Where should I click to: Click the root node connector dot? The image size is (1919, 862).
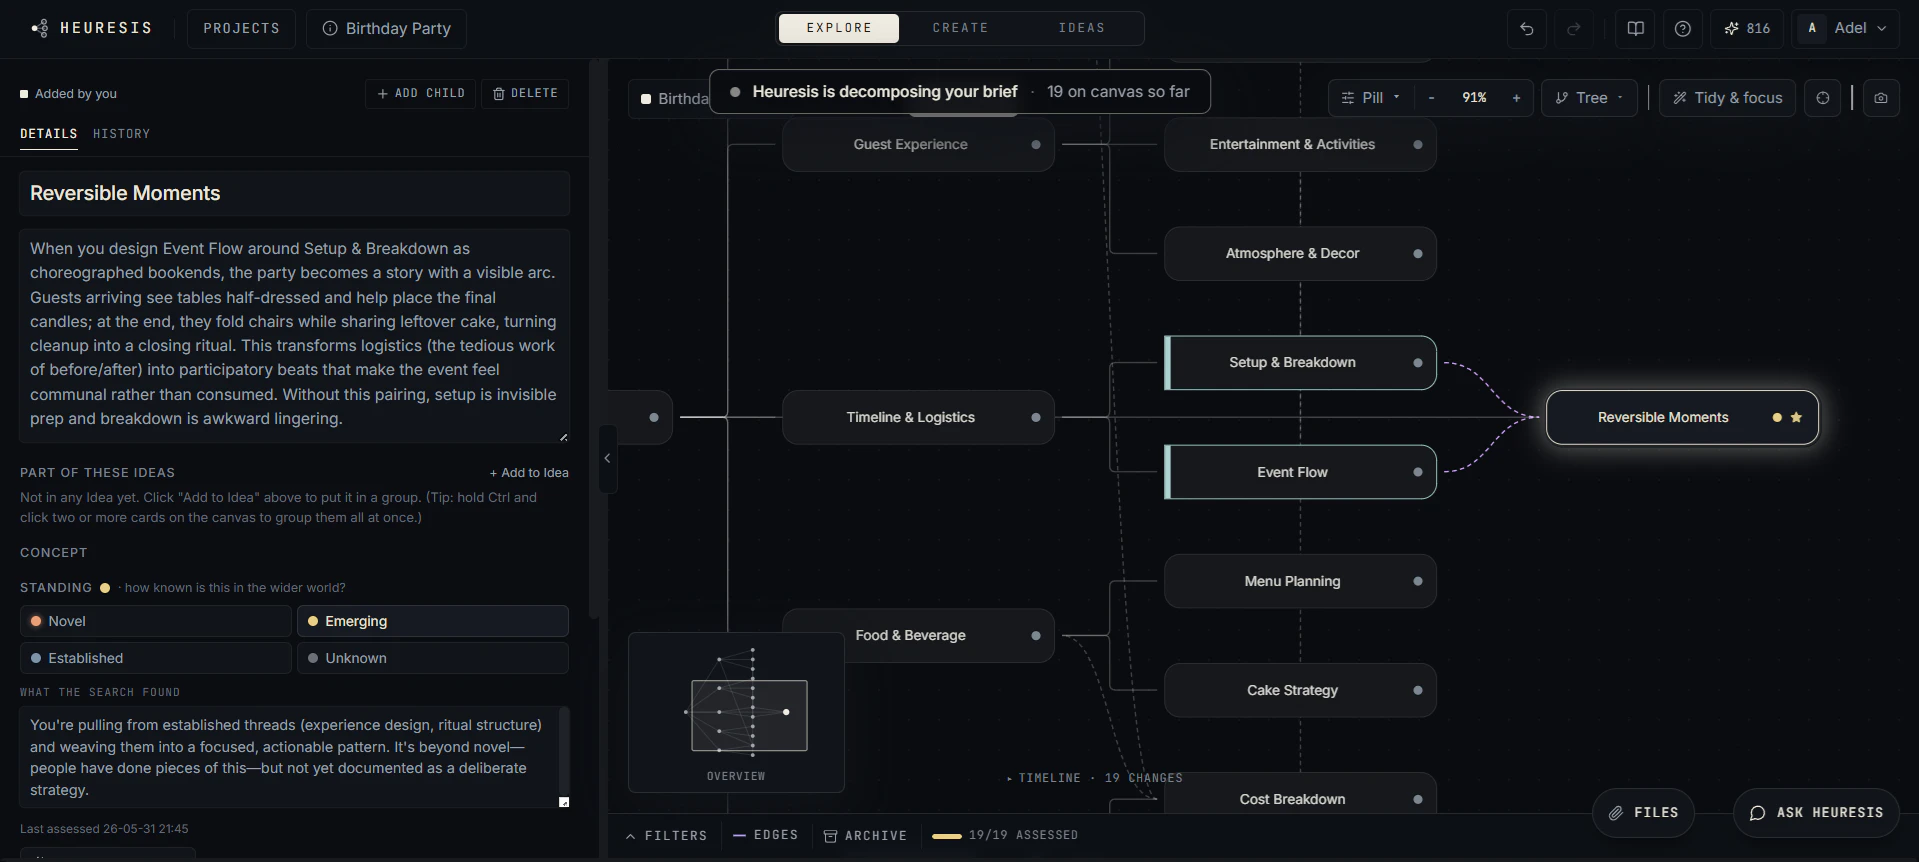point(654,417)
